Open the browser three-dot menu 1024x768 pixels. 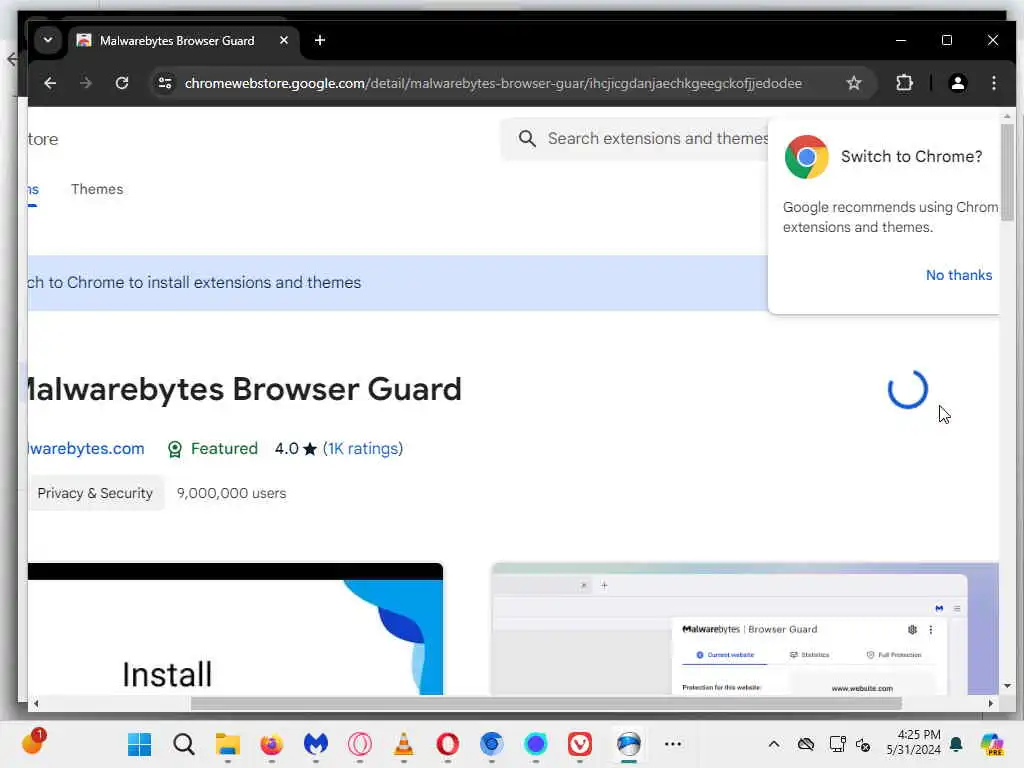(x=993, y=83)
